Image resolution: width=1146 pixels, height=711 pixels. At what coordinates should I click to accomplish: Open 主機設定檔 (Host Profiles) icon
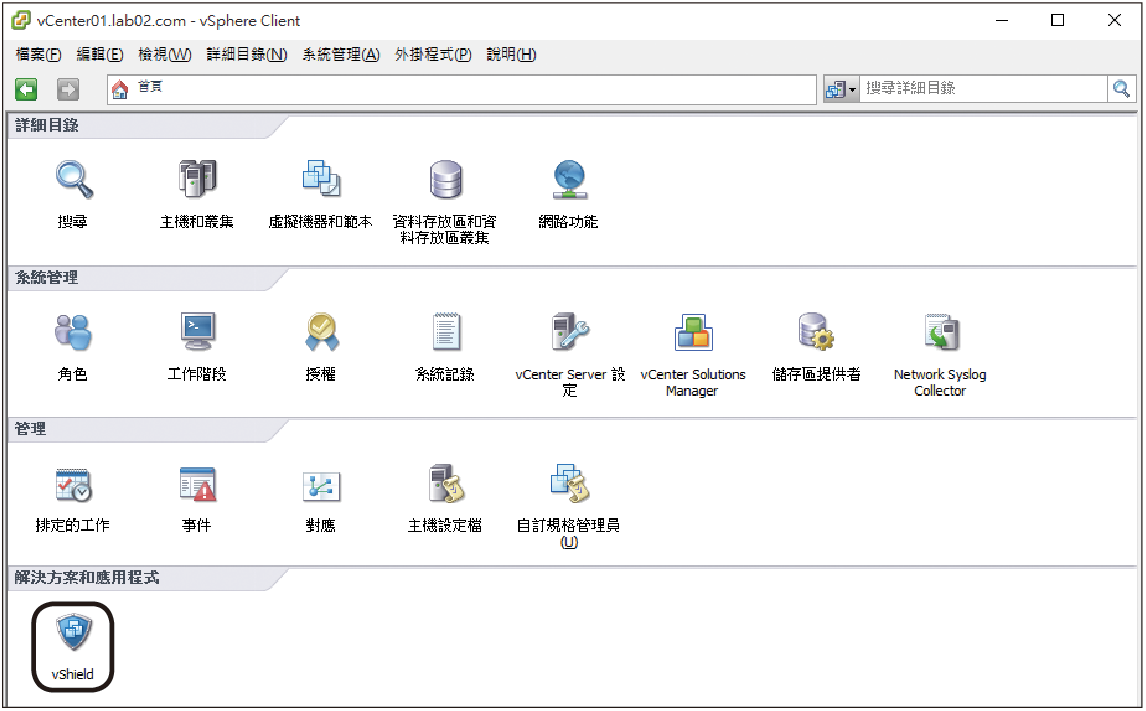pos(445,484)
